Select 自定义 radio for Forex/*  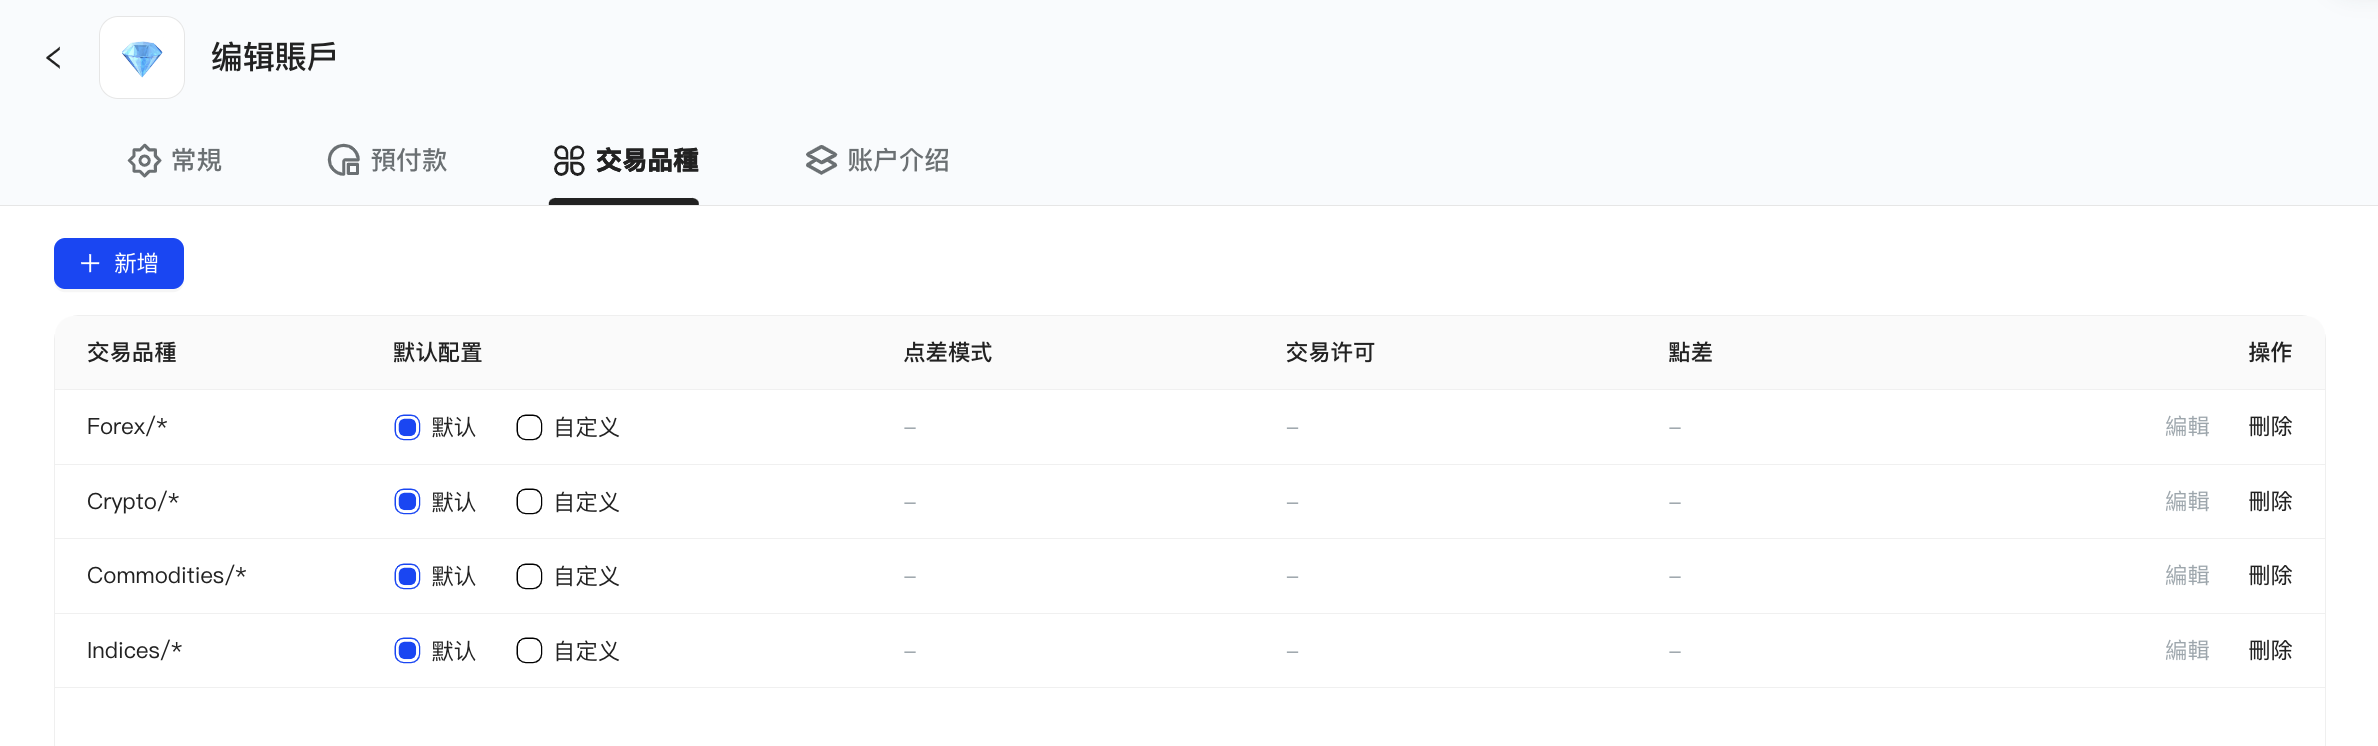point(529,427)
